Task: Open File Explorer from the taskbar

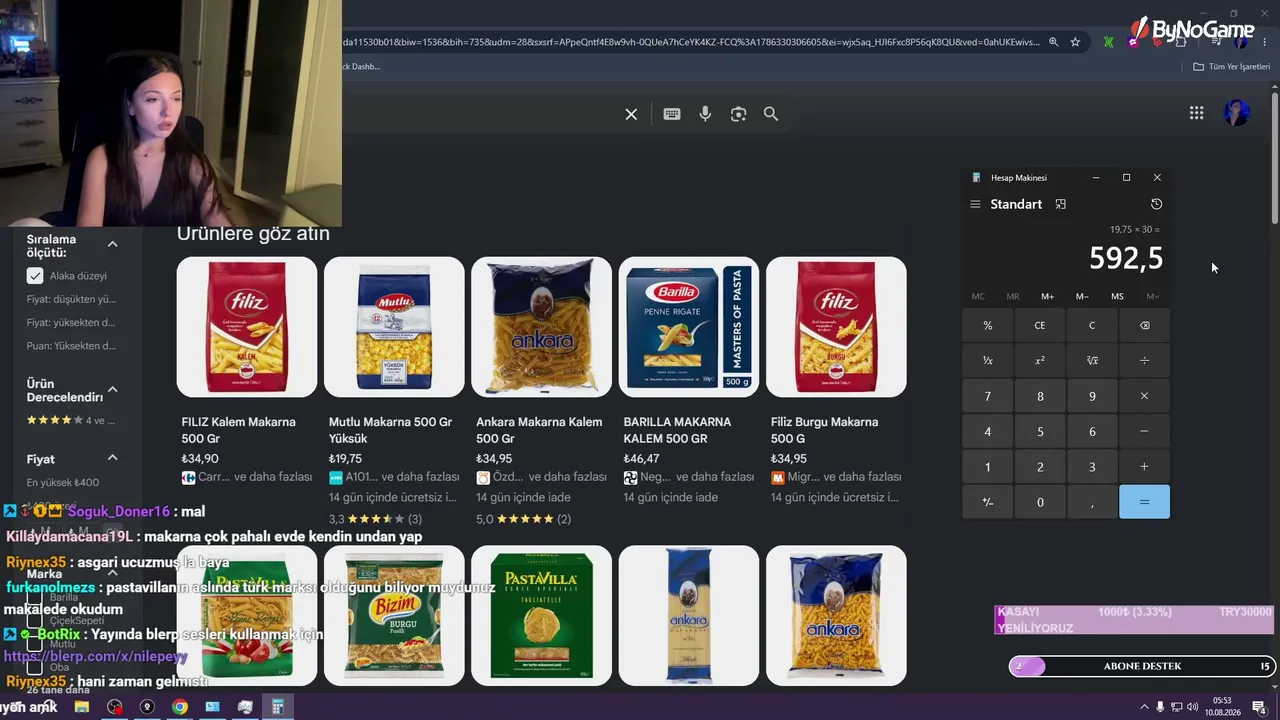Action: tap(82, 707)
